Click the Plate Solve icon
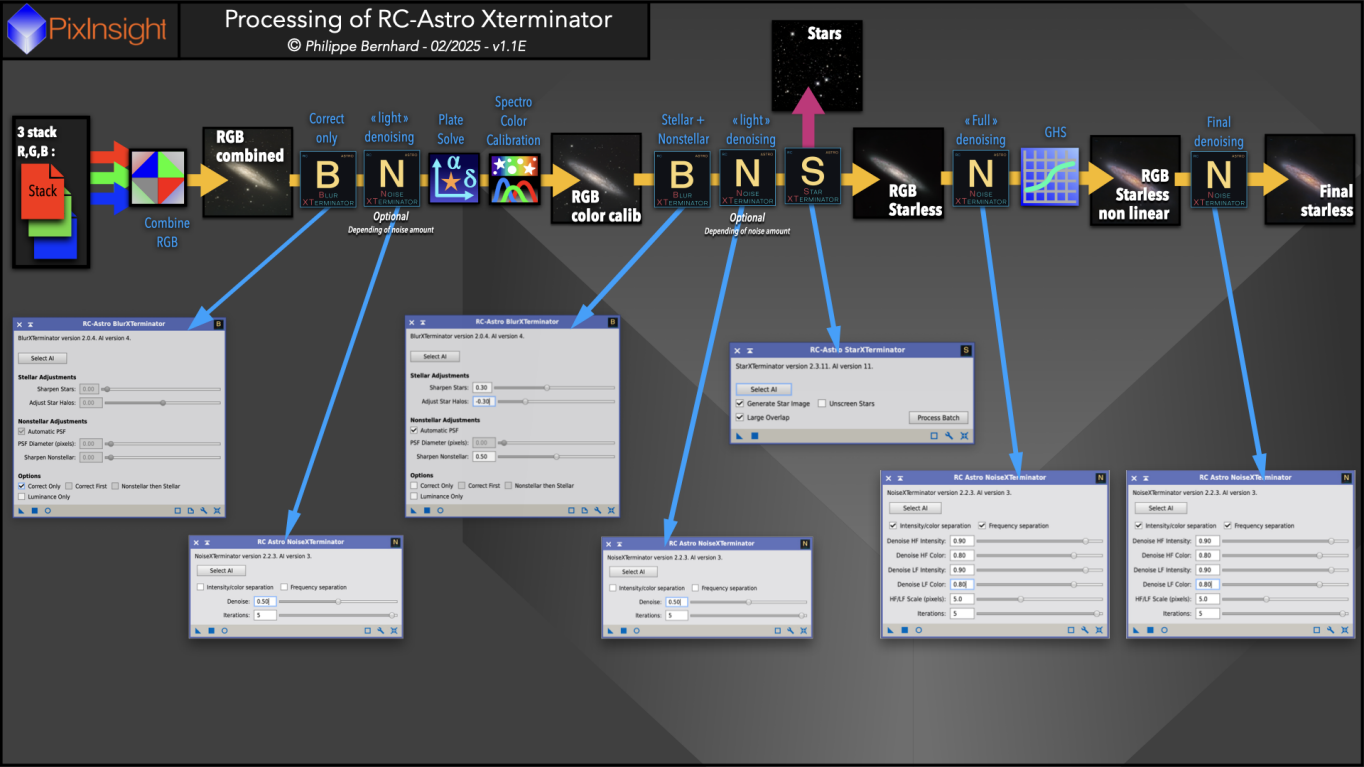Screen dimensions: 1364x767 [x=454, y=178]
